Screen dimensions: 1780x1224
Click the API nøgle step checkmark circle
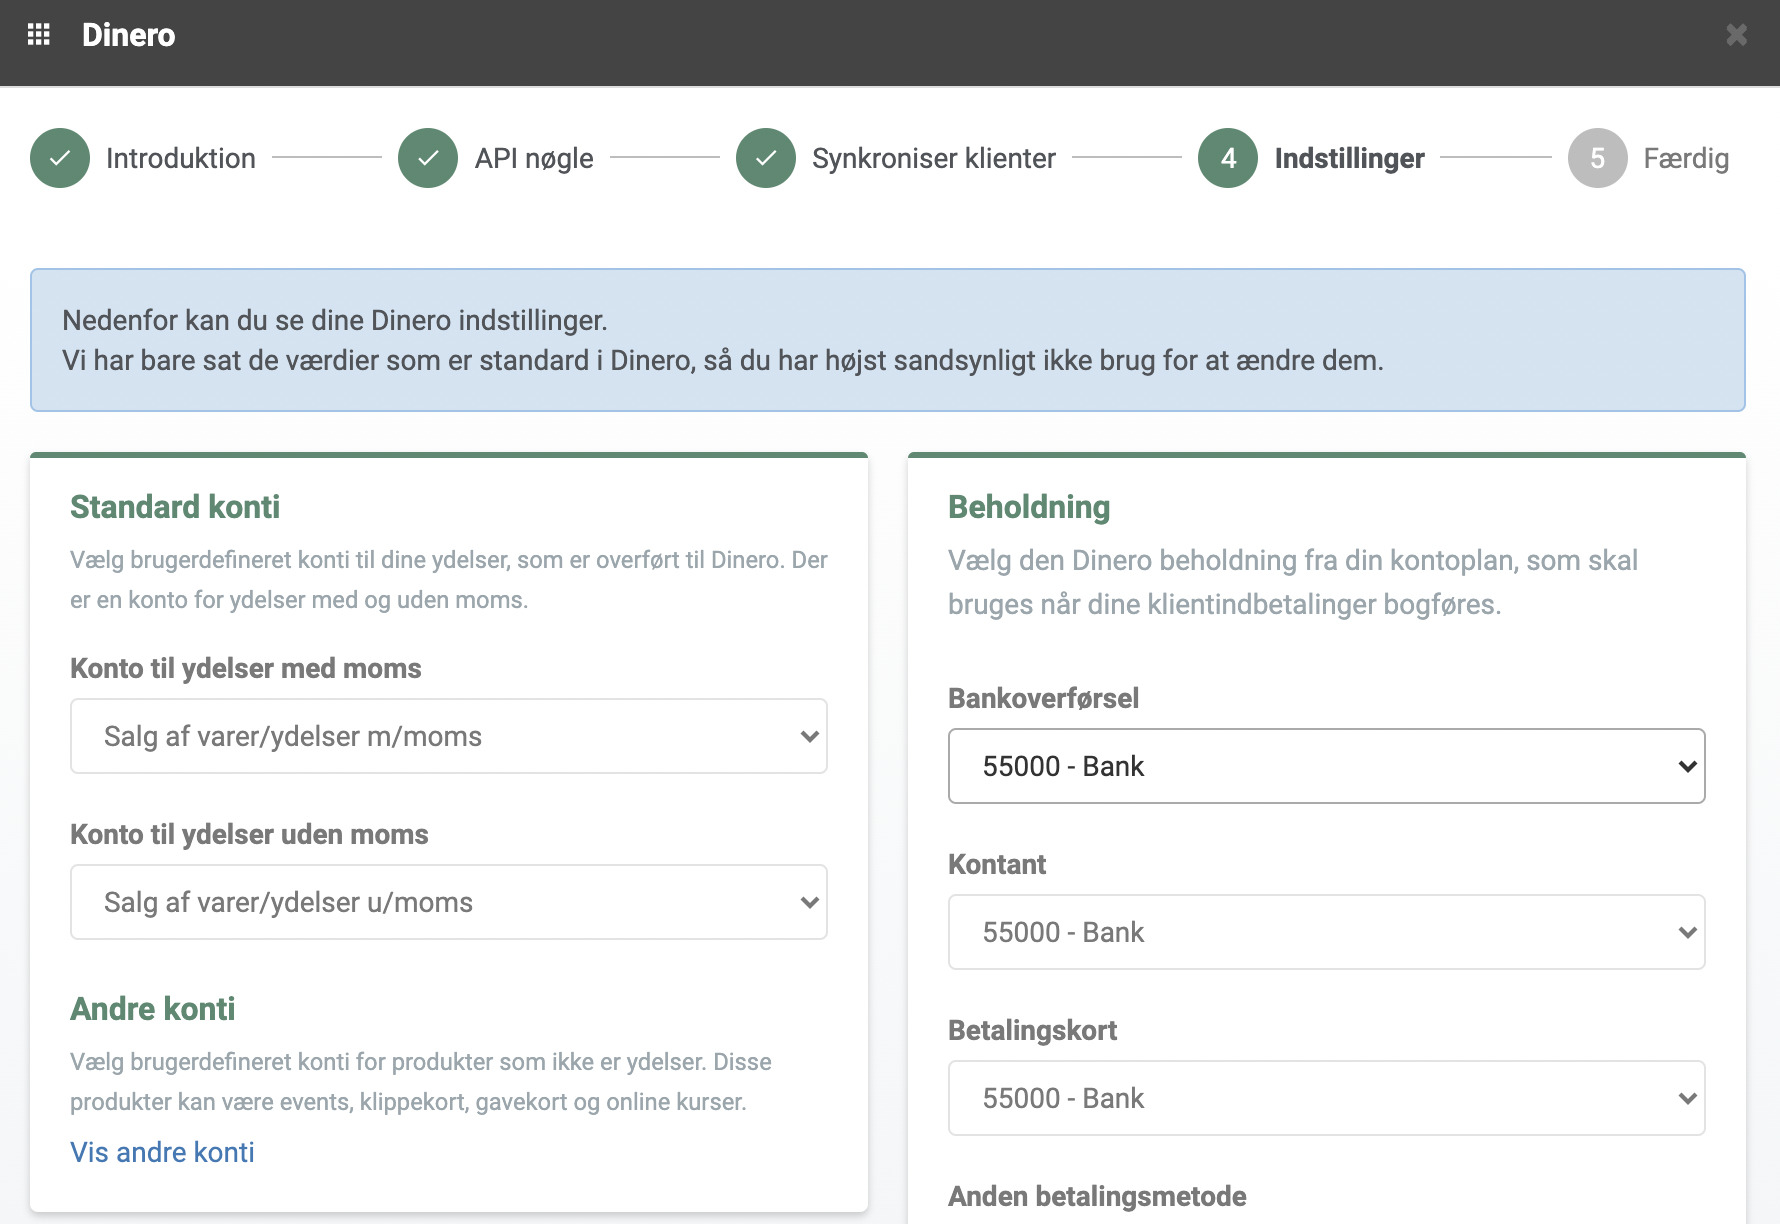[x=428, y=158]
